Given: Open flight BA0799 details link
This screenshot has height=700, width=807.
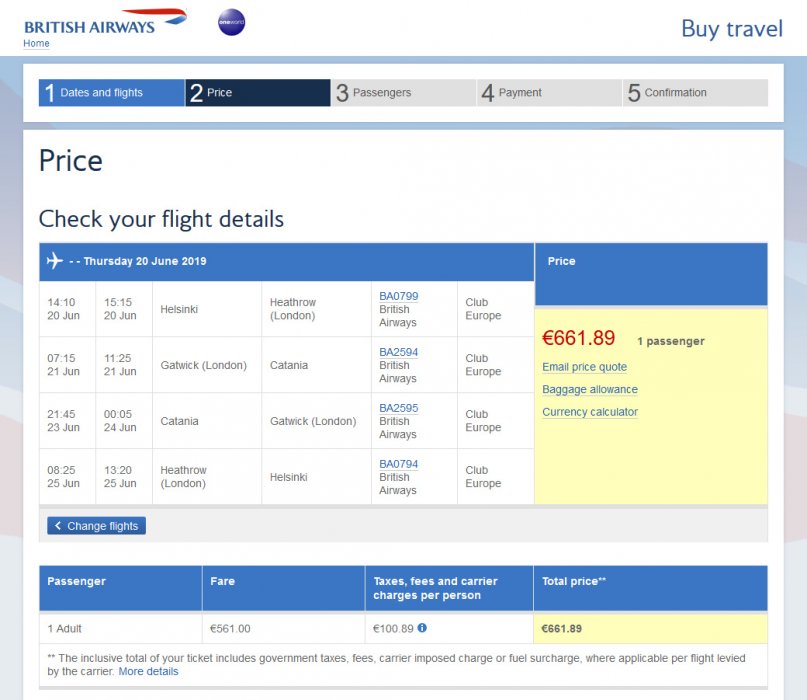Looking at the screenshot, I should point(399,296).
